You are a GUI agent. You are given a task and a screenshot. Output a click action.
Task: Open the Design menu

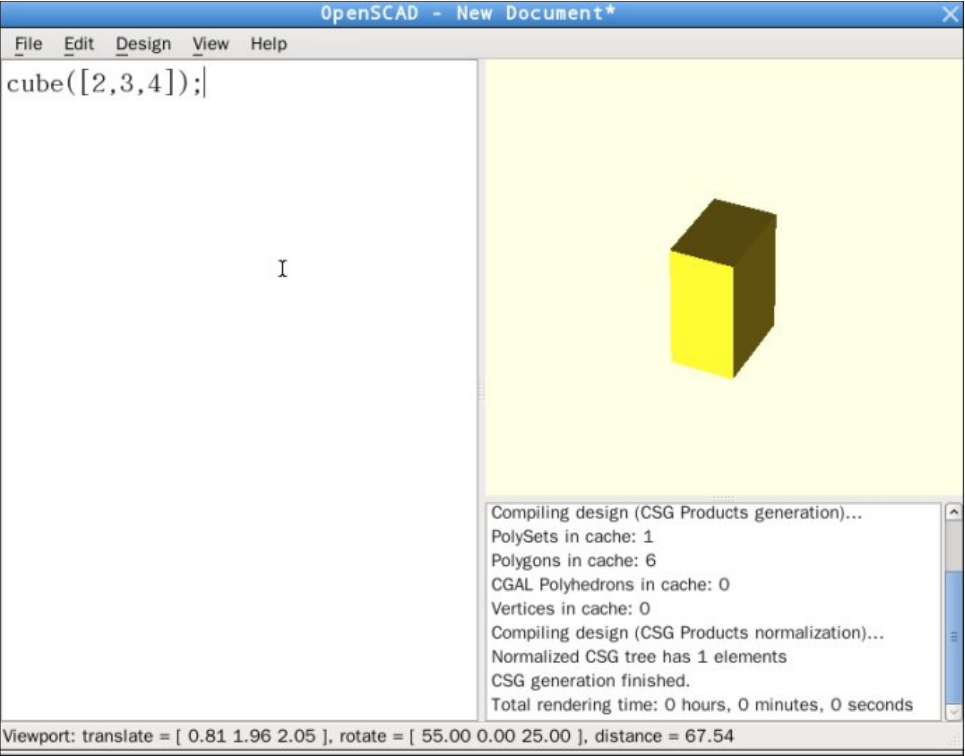pyautogui.click(x=143, y=44)
